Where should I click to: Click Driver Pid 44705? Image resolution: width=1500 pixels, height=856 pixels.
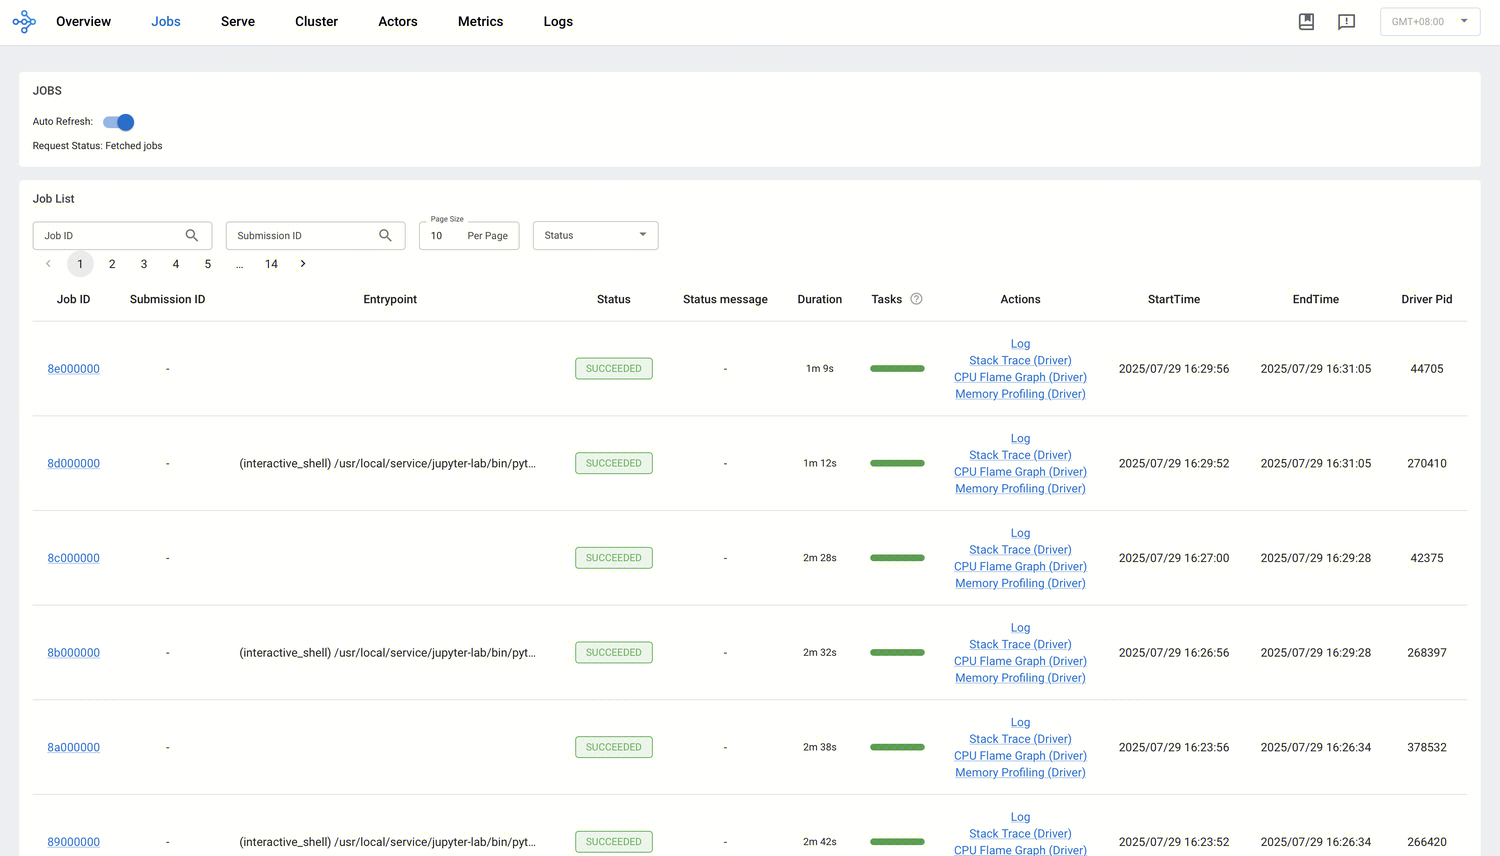[x=1427, y=369]
